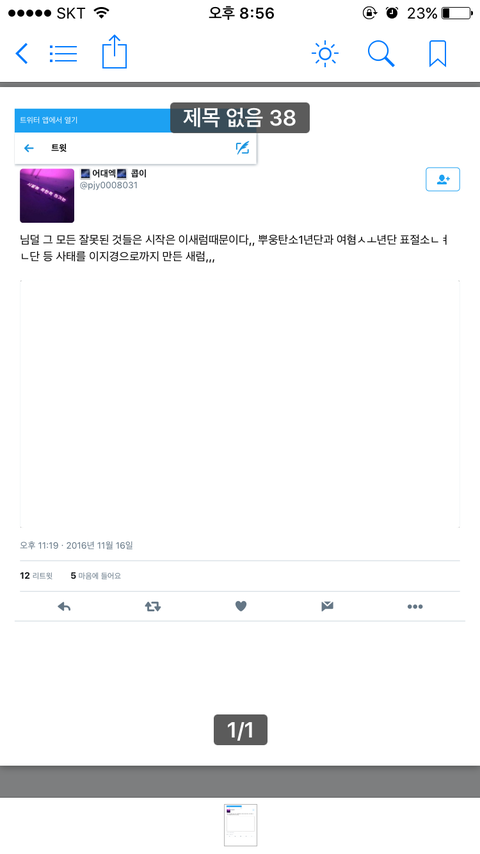Tap the heart like icon
This screenshot has height=854, width=480.
click(x=241, y=606)
